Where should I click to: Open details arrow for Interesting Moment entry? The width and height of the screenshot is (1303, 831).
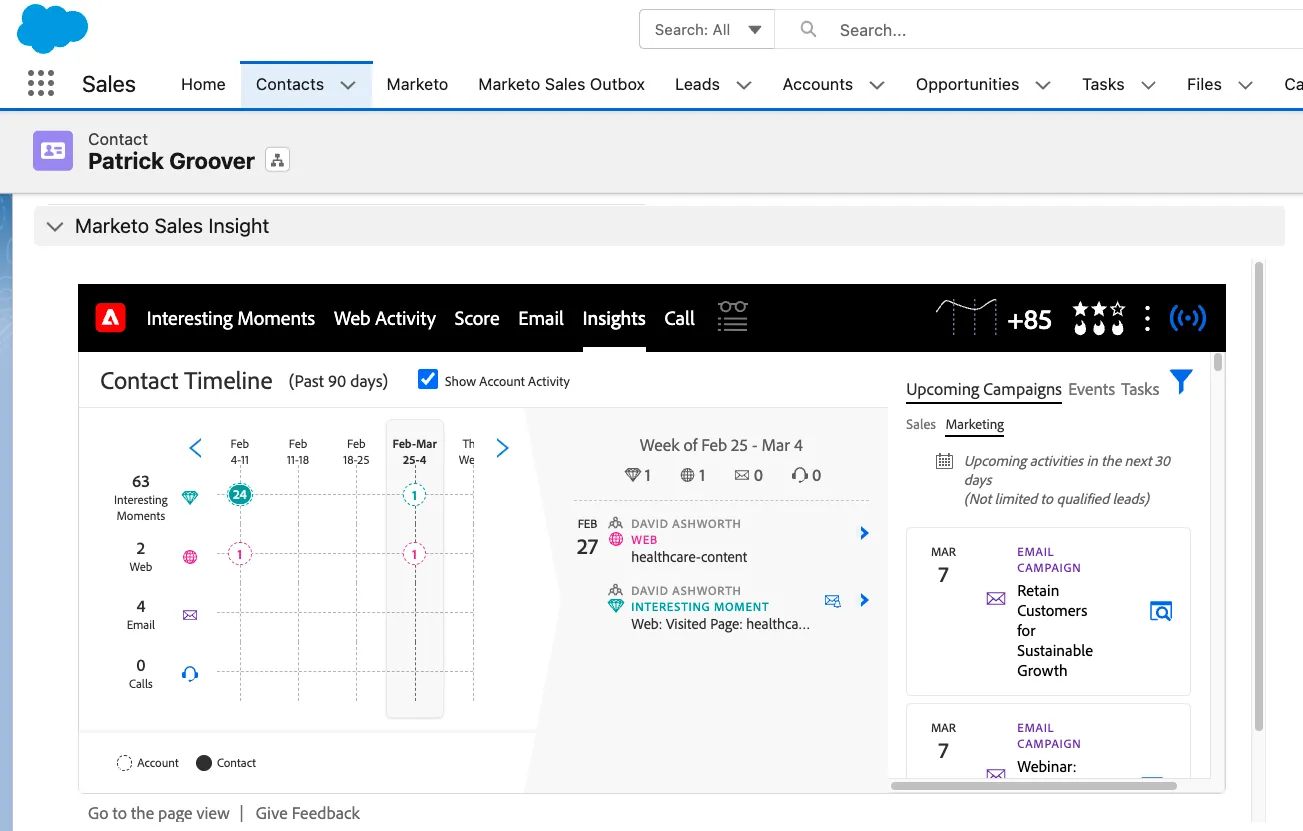[864, 600]
